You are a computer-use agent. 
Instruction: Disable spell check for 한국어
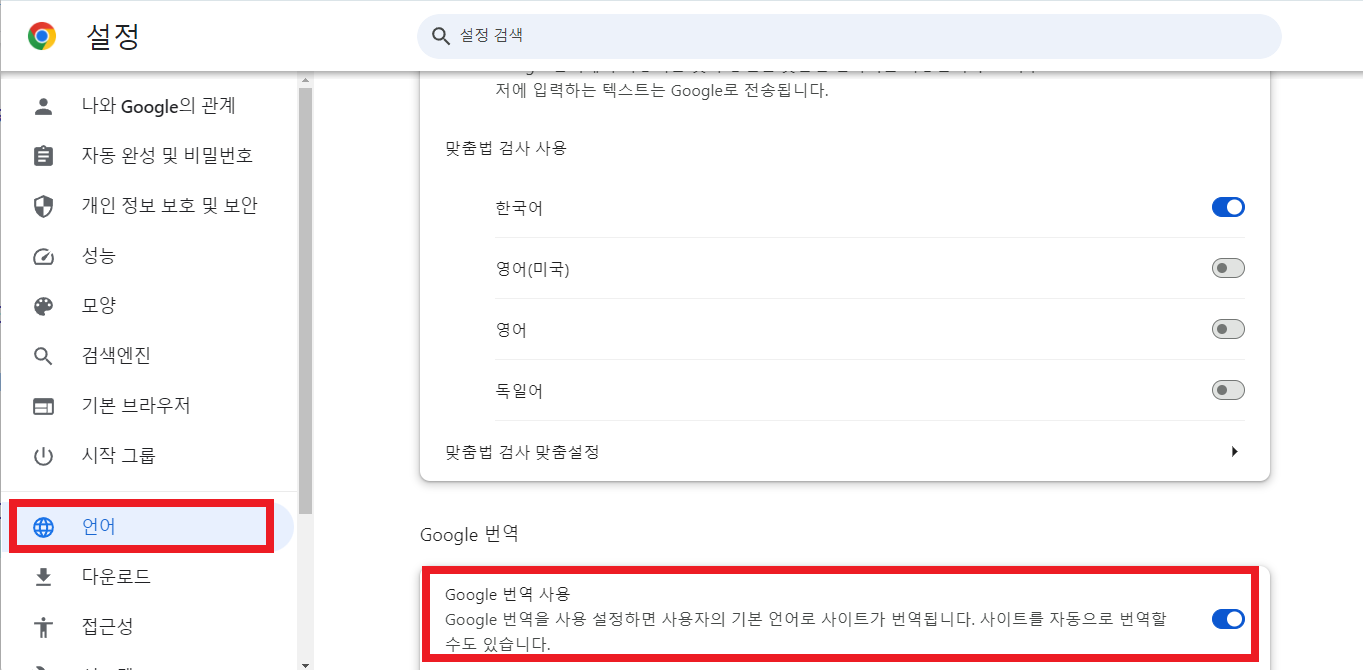coord(1228,207)
